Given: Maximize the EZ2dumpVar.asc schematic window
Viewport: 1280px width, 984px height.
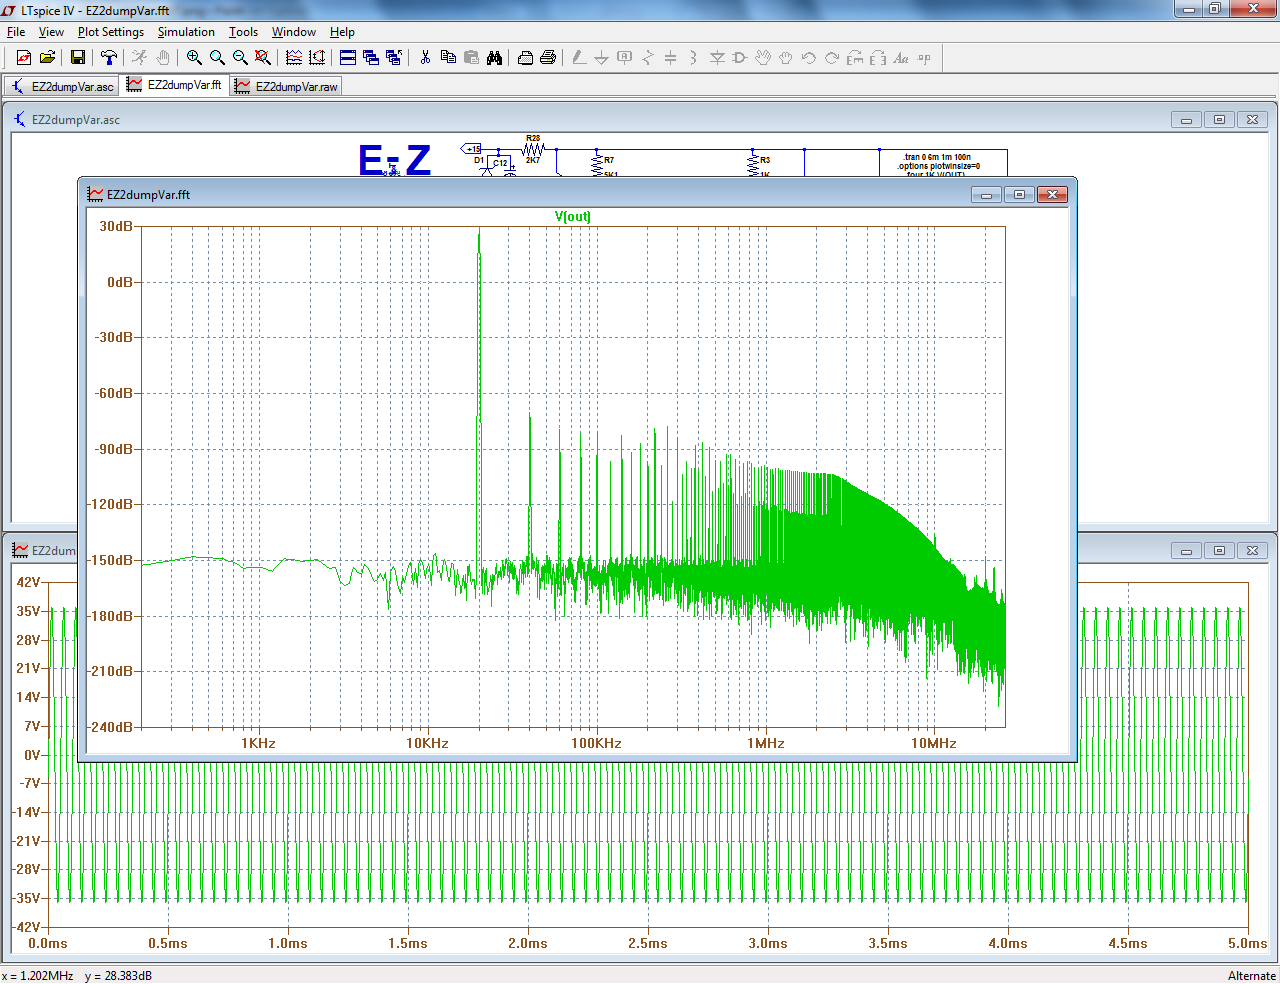Looking at the screenshot, I should tap(1220, 120).
